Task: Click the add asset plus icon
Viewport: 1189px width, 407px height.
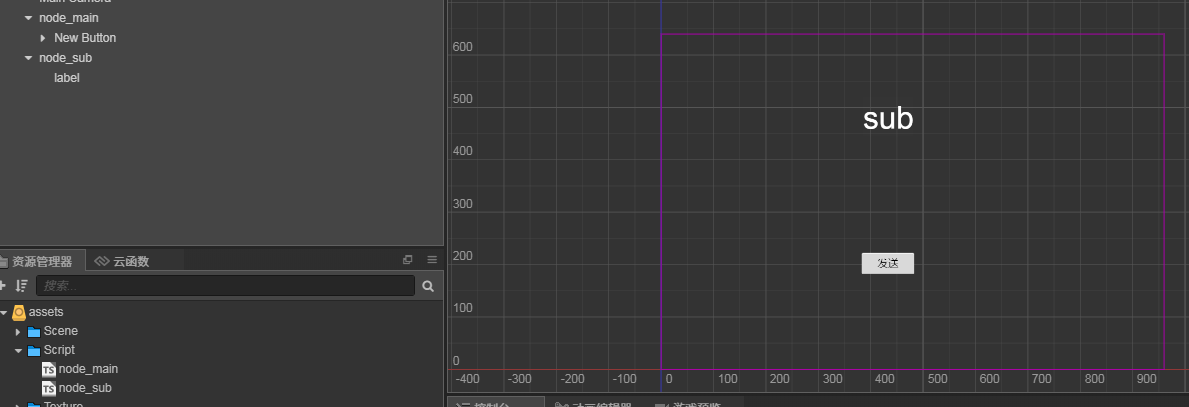Action: 3,286
